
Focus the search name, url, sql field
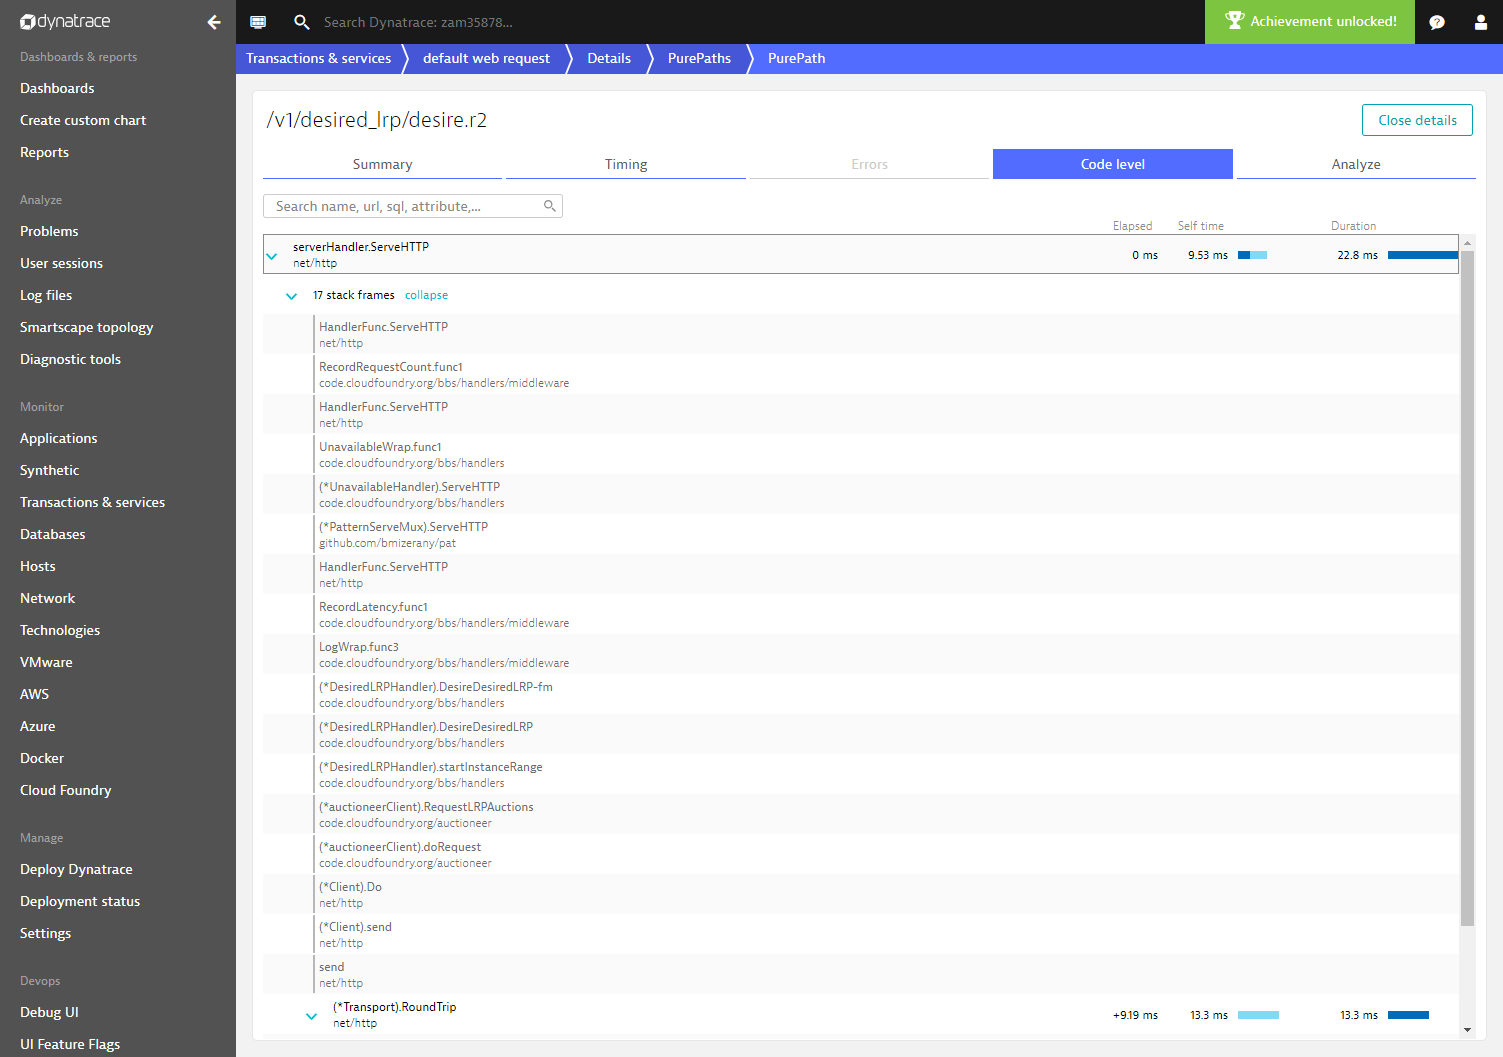click(413, 206)
